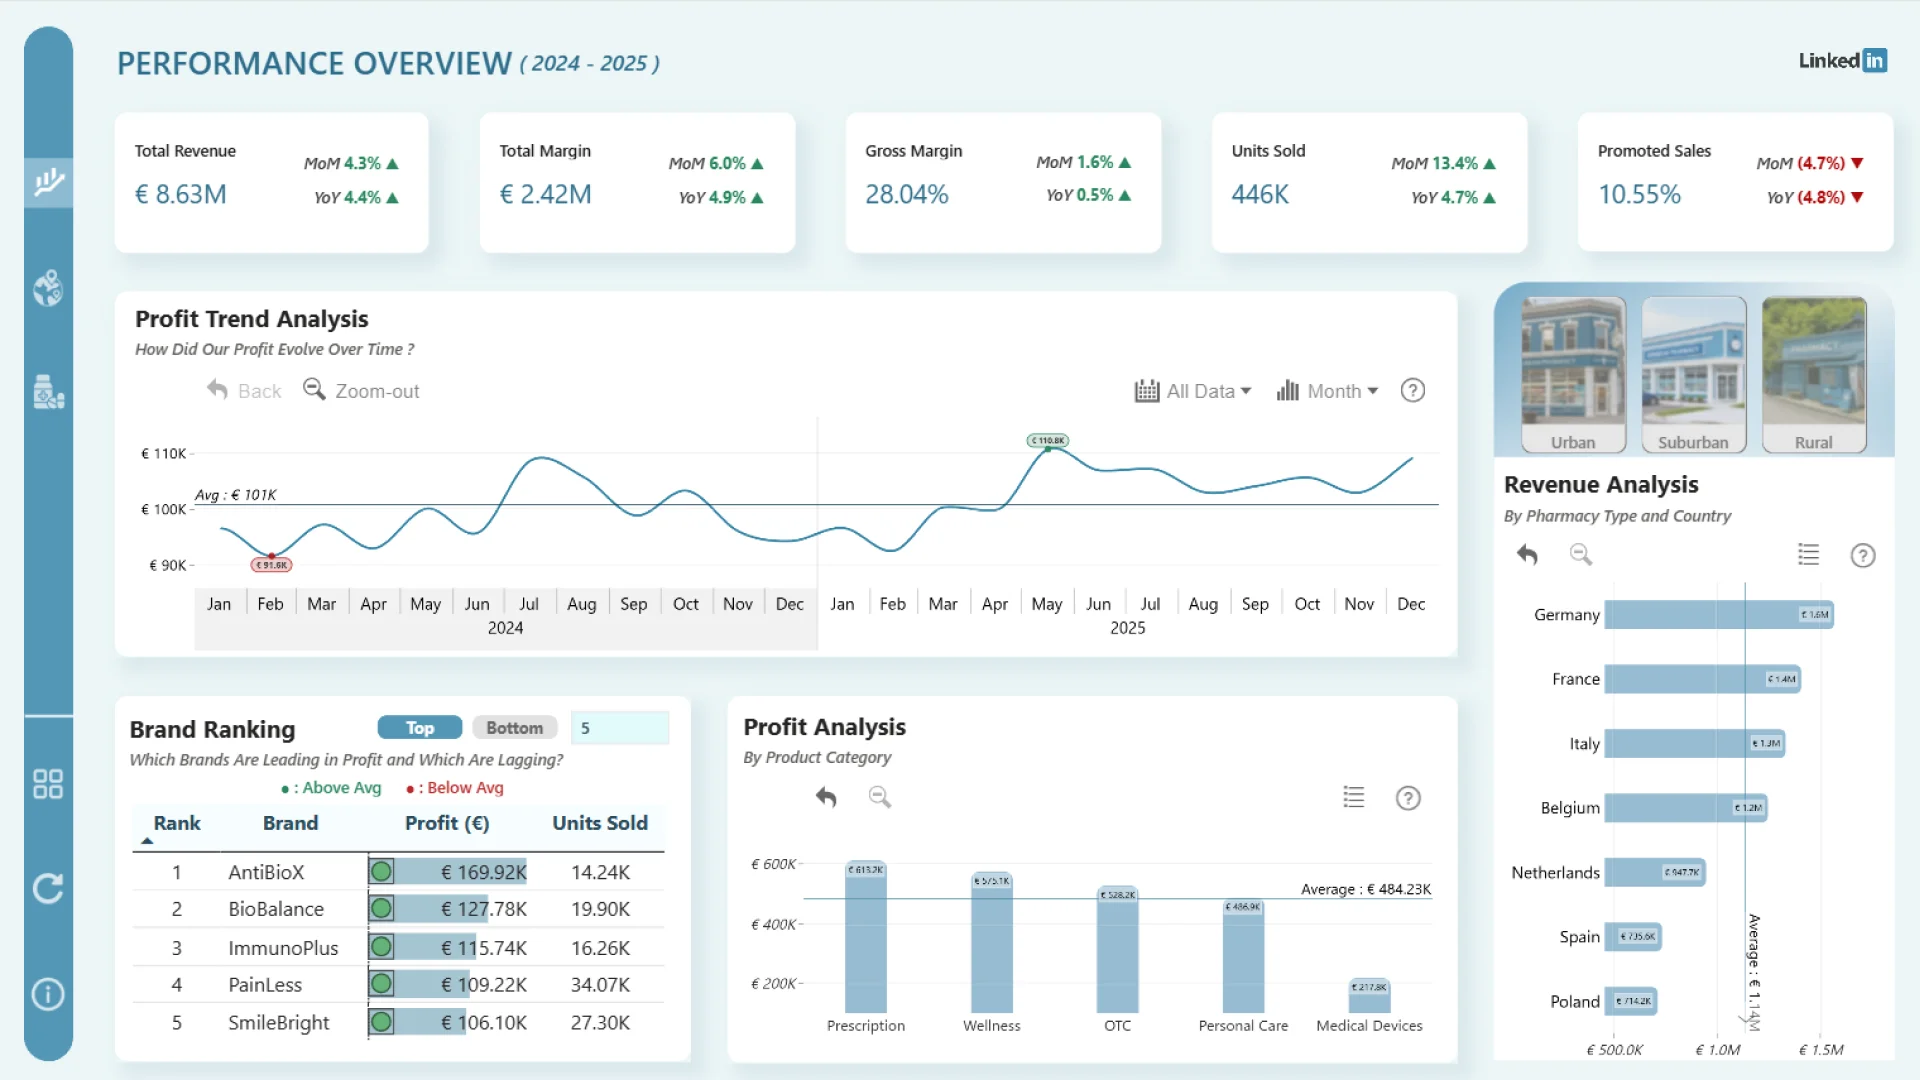This screenshot has width=1920, height=1080.
Task: Open the globe icon in left sidebar
Action: [48, 288]
